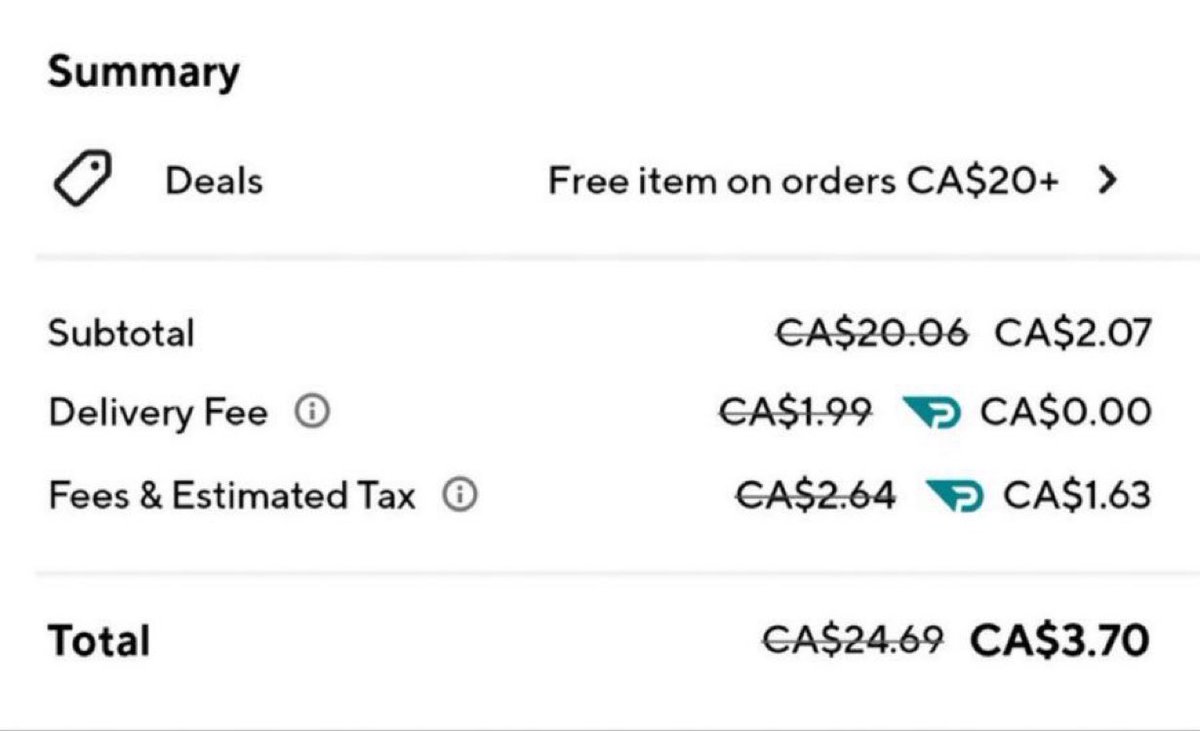Viewport: 1200px width, 731px height.
Task: Click the crossed-out delivery fee CA$1.99
Action: point(796,411)
